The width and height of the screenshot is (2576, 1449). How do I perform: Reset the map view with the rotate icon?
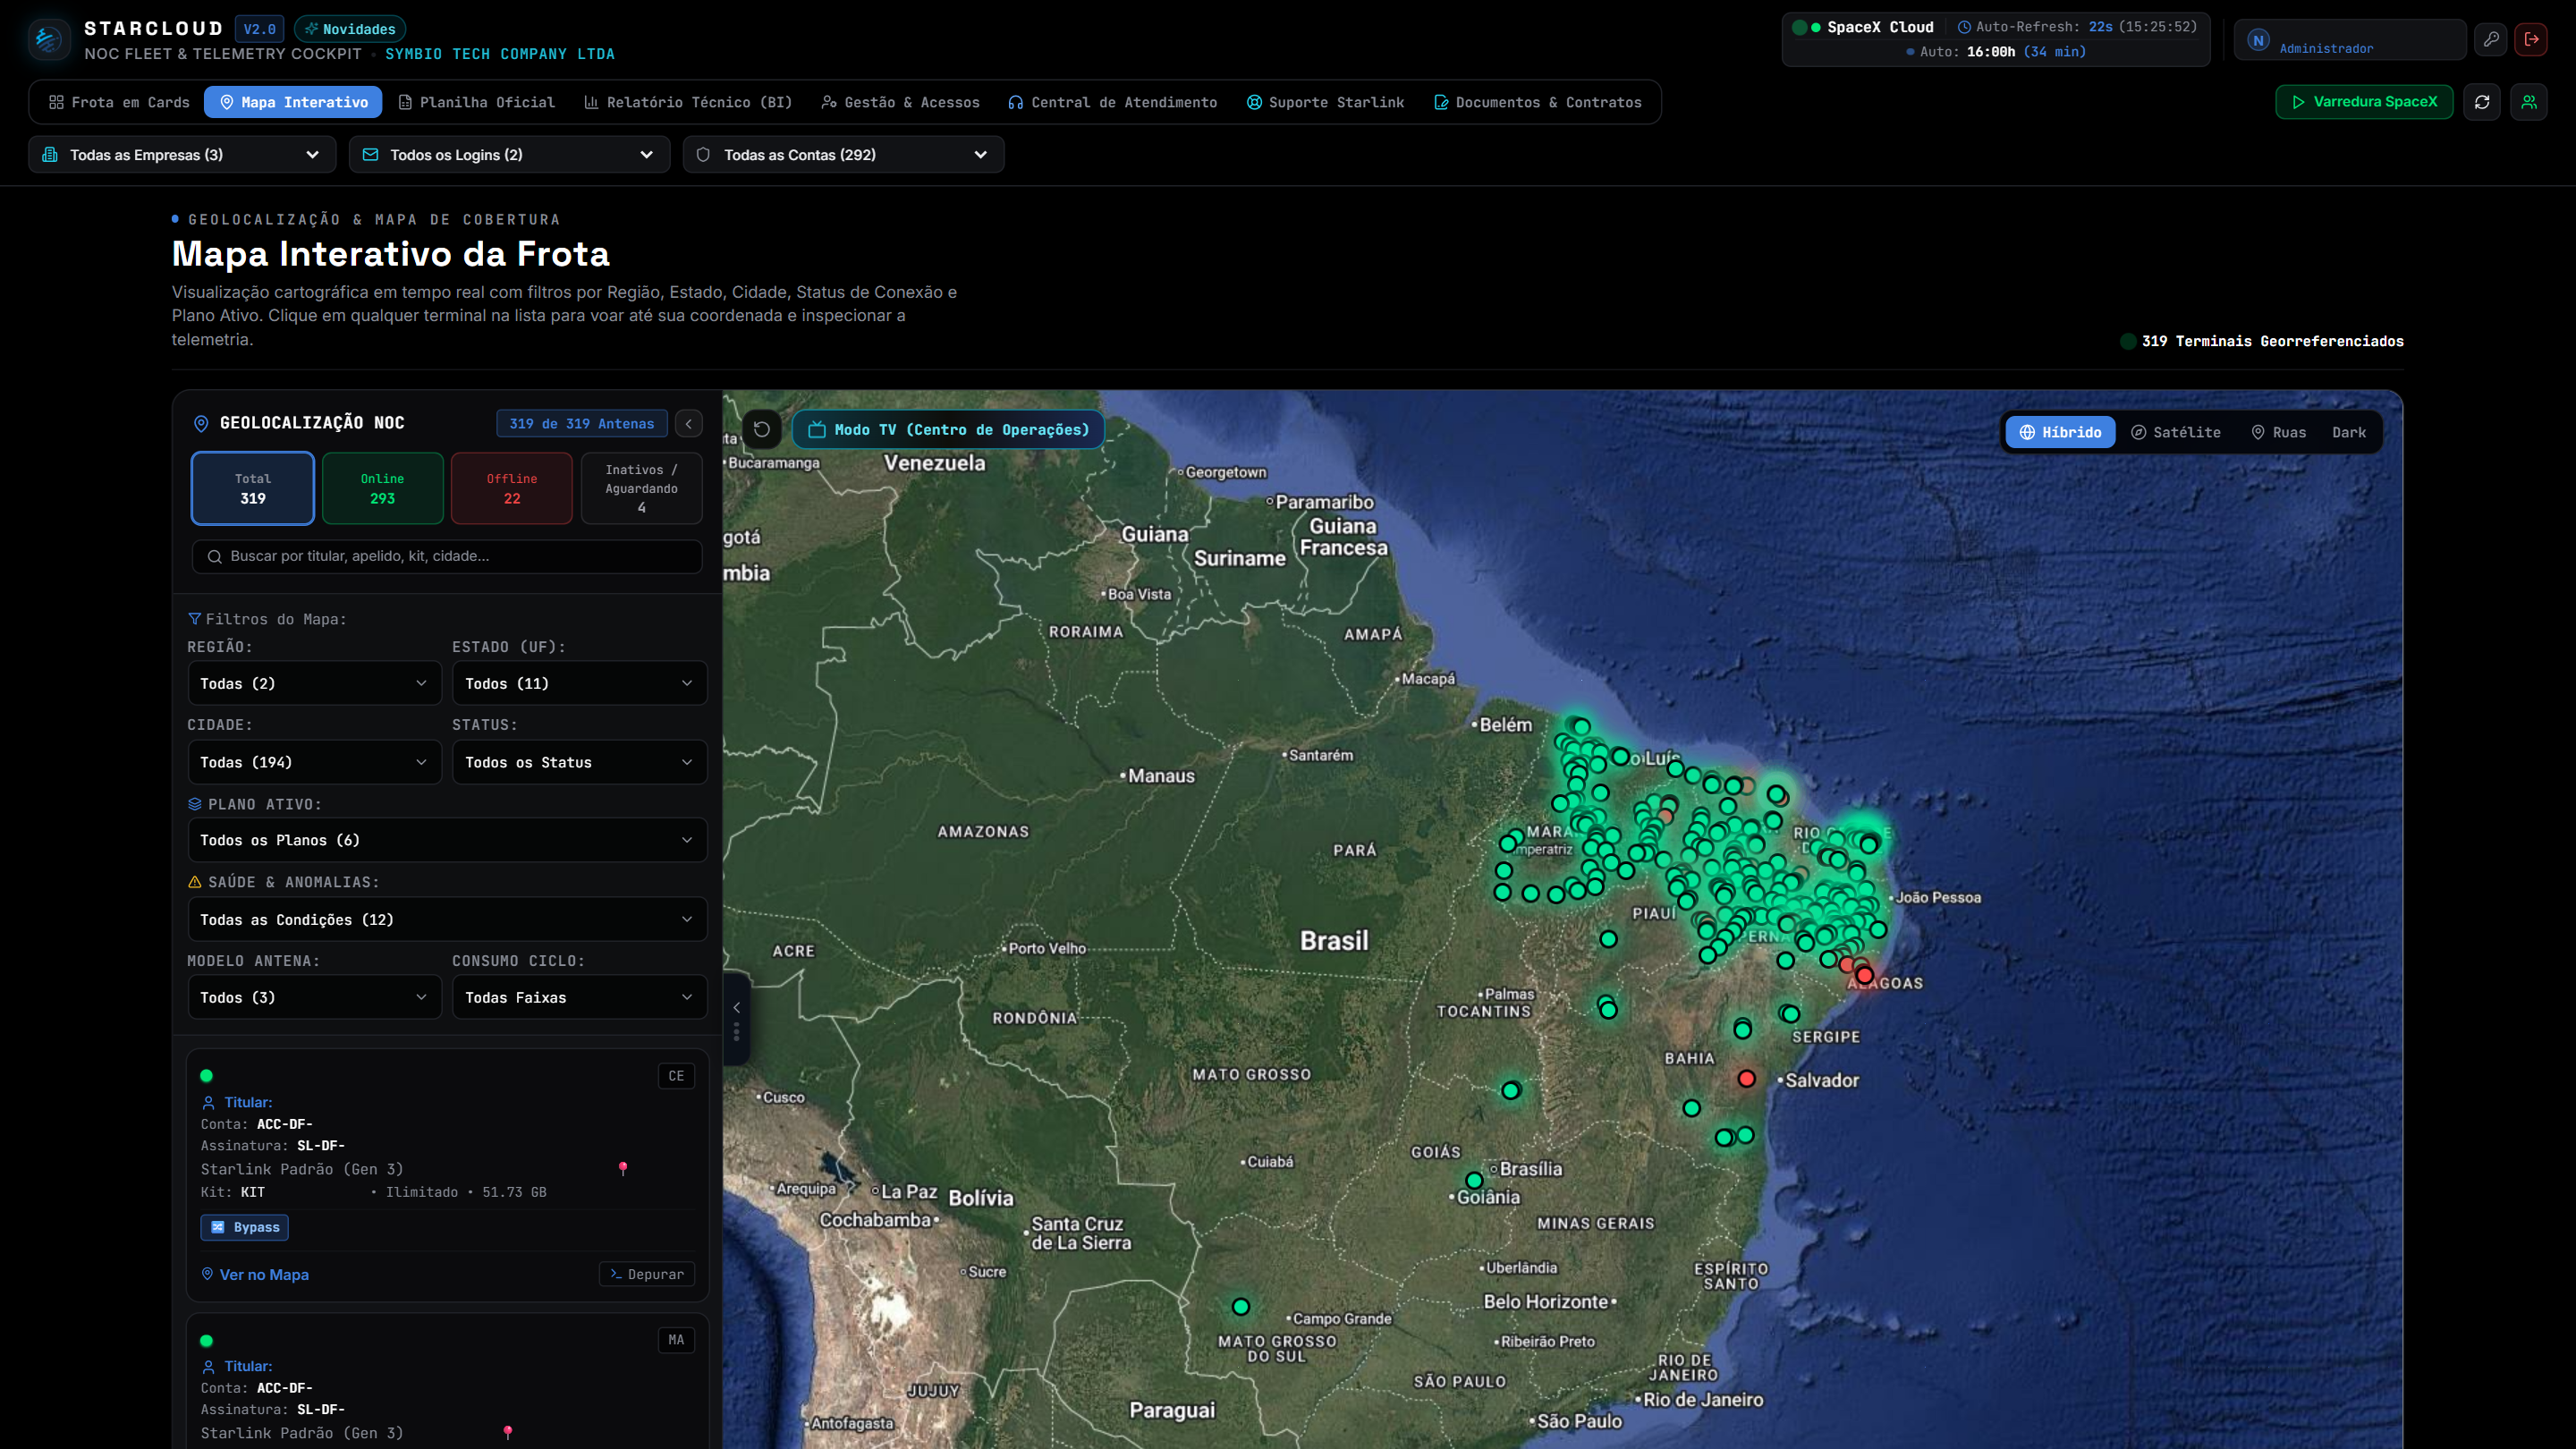click(x=762, y=430)
